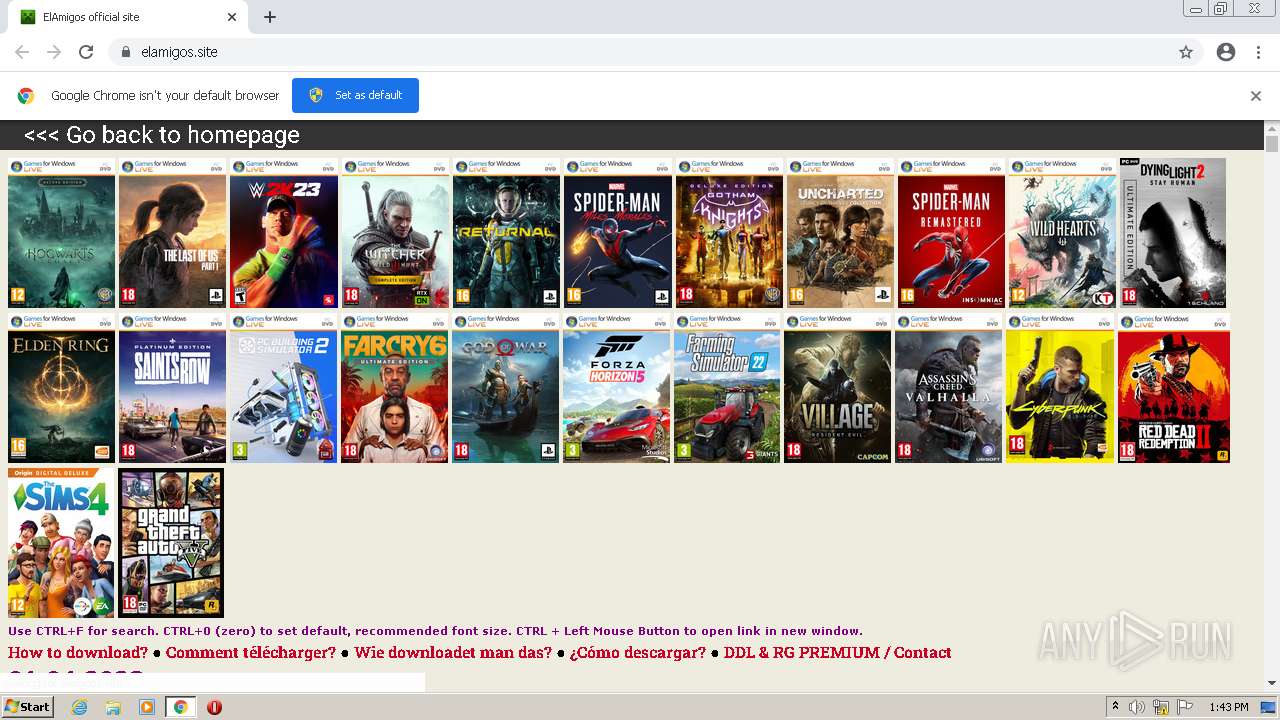The height and width of the screenshot is (720, 1280).
Task: Open the media player taskbar icon
Action: point(147,707)
